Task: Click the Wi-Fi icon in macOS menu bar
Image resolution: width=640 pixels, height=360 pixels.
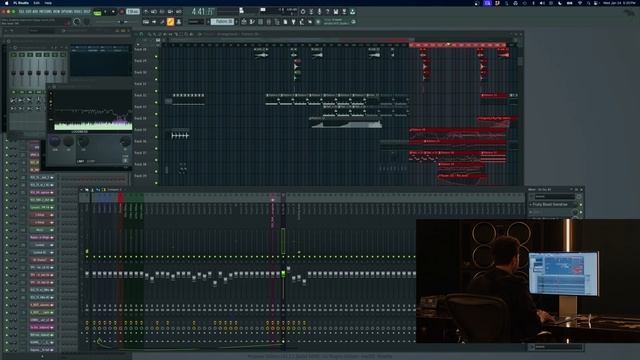Action: pyautogui.click(x=580, y=3)
